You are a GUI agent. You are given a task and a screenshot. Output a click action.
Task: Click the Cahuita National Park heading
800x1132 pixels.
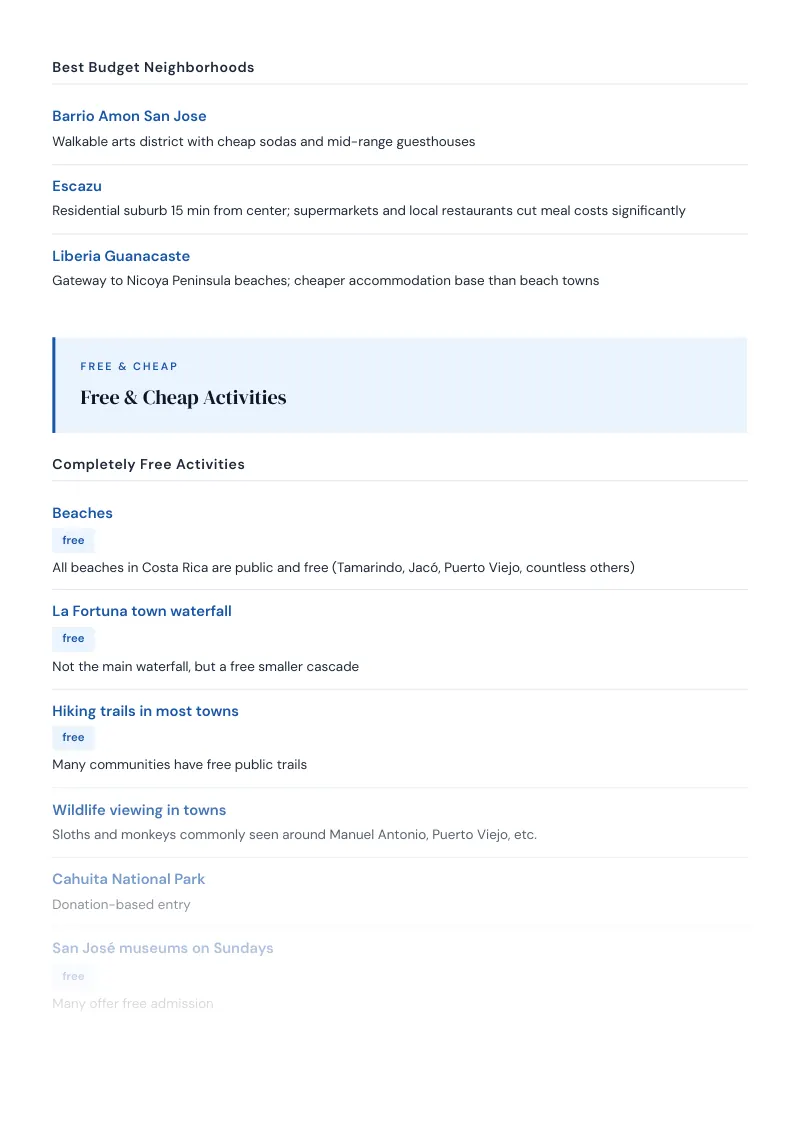click(129, 879)
